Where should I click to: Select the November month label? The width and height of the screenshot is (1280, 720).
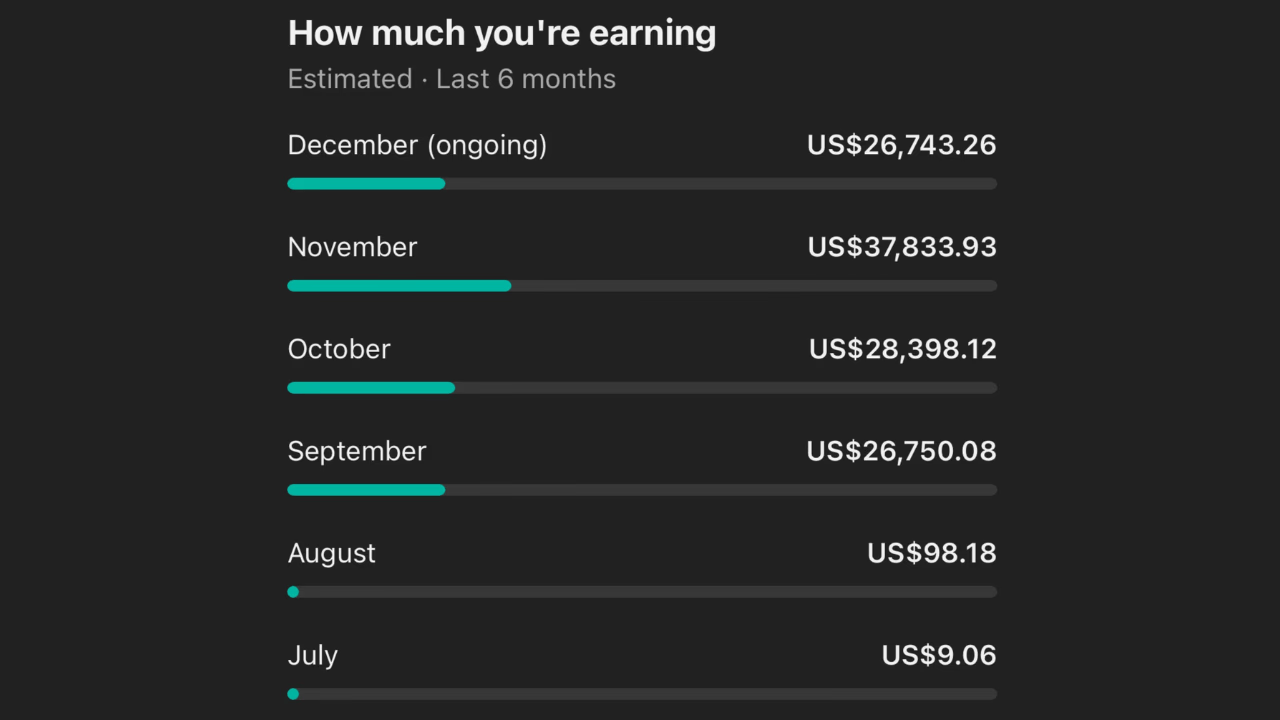(x=352, y=247)
